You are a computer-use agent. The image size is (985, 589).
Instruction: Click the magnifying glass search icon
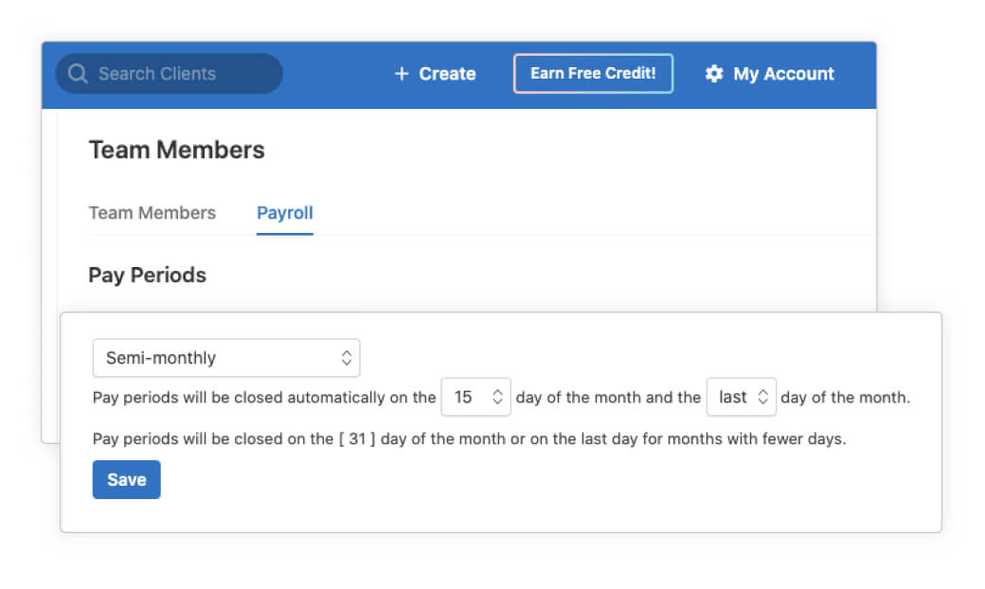pyautogui.click(x=77, y=73)
